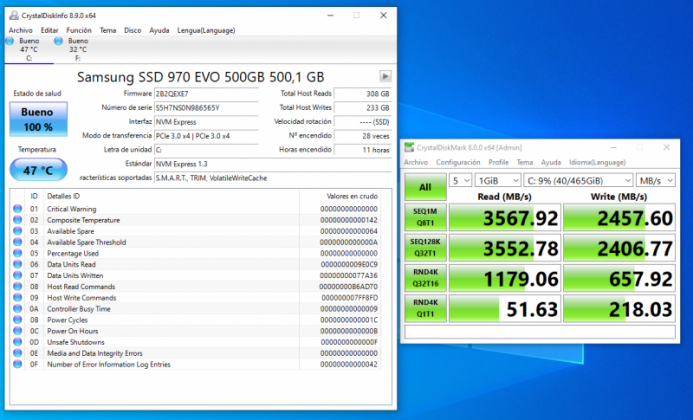This screenshot has height=420, width=693.
Task: Click the Valores en crudo column header
Action: (x=352, y=196)
